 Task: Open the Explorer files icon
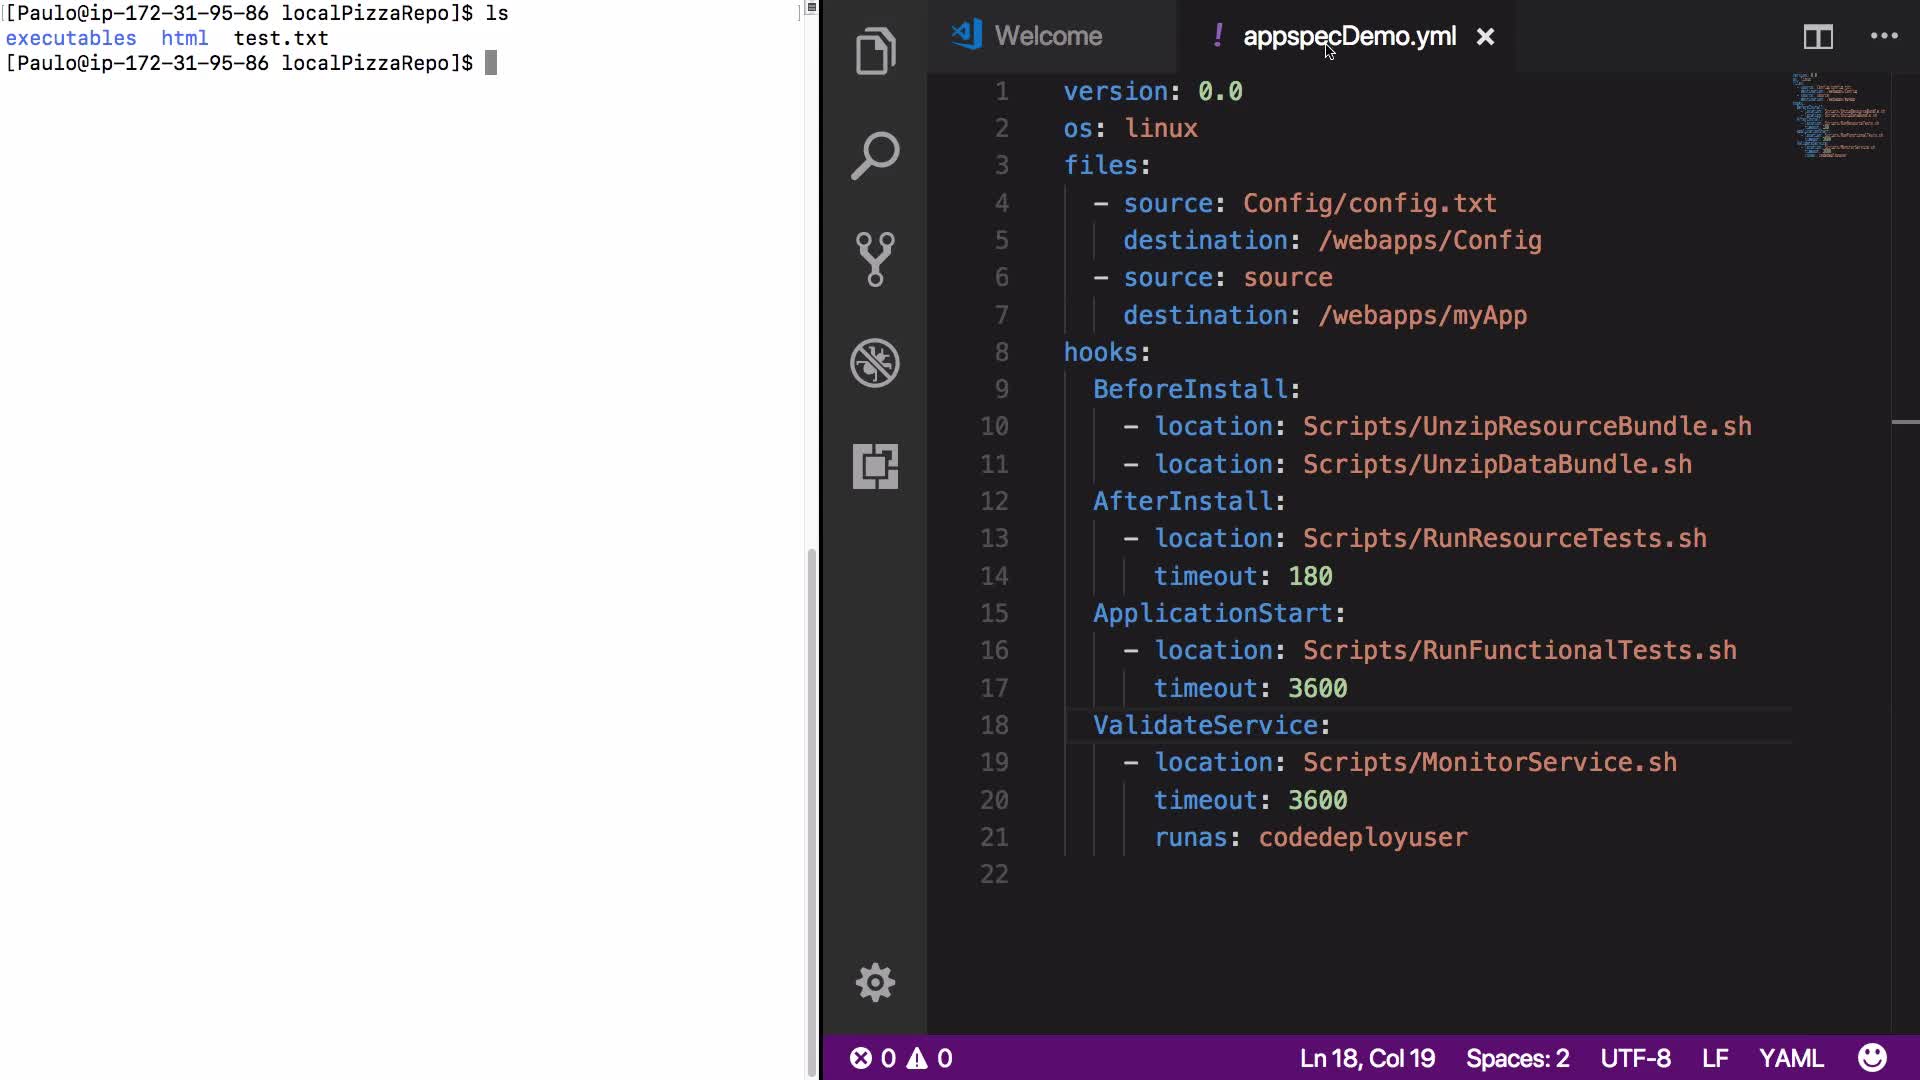(875, 52)
